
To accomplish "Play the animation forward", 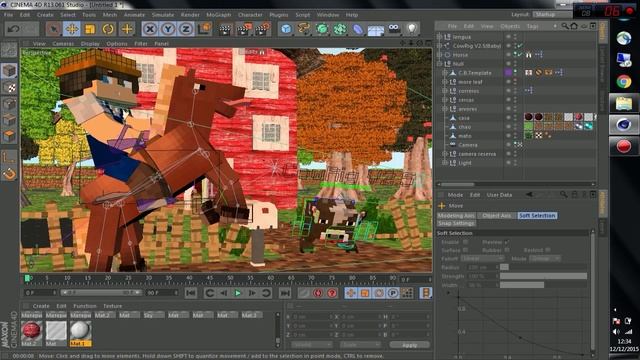I will point(238,293).
